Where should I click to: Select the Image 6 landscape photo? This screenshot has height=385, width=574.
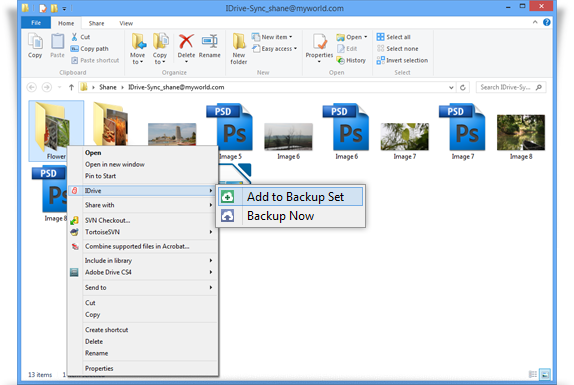[288, 141]
